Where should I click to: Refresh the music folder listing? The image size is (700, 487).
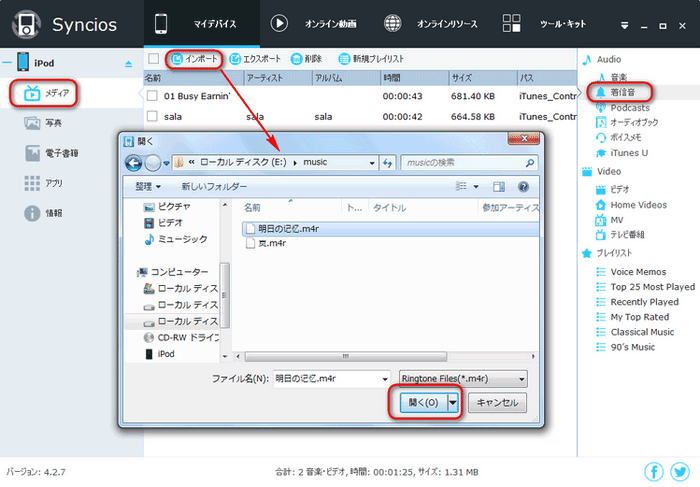click(387, 163)
